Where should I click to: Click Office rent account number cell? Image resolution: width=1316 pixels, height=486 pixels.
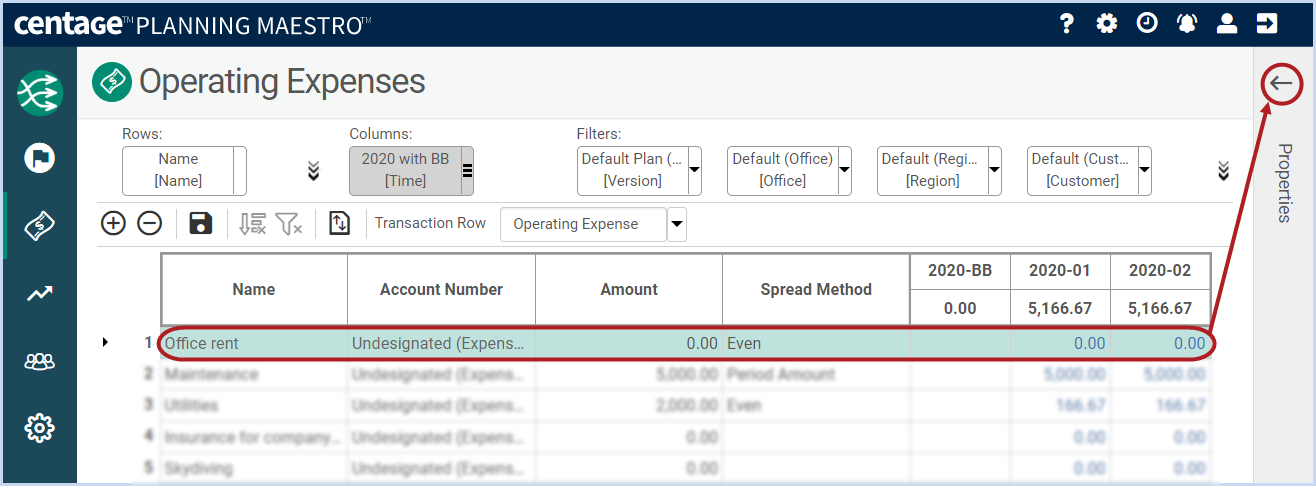441,343
